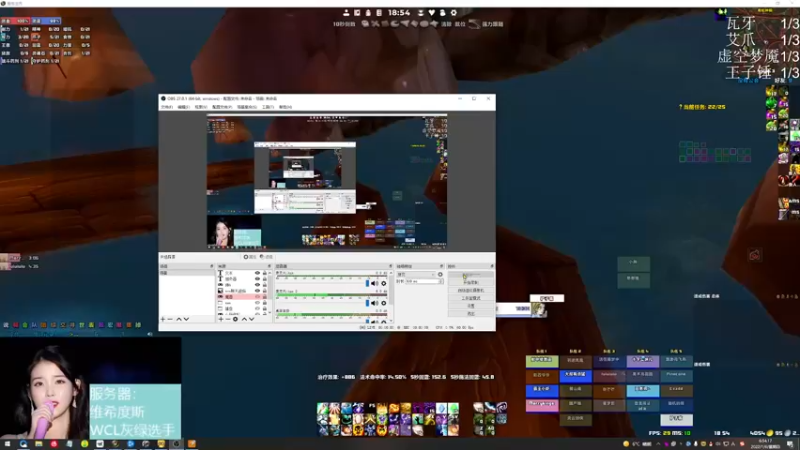
Task: Pop out the Scene Transitions dock panel
Action: tap(441, 266)
